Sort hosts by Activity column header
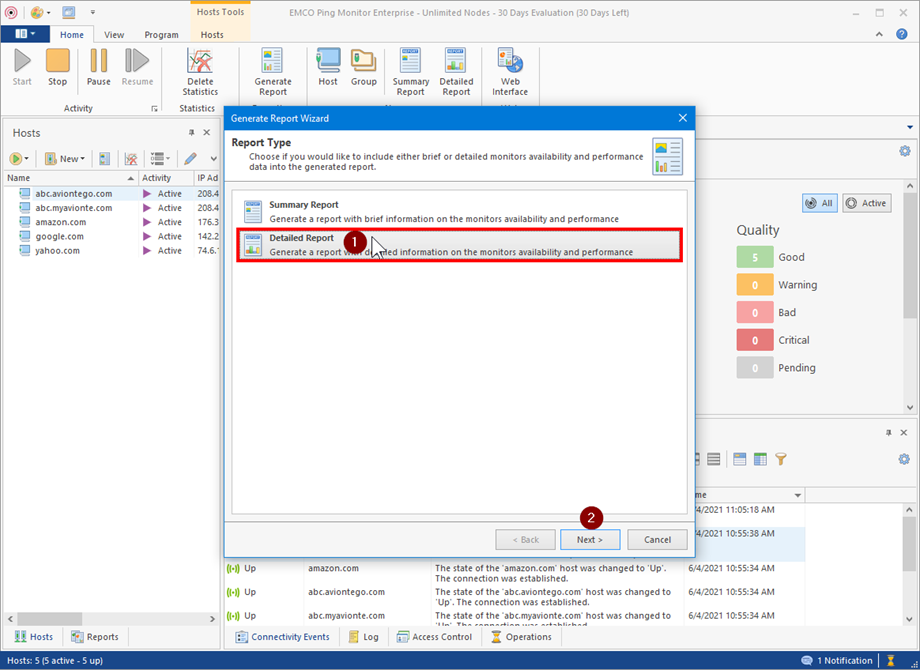 (x=166, y=178)
